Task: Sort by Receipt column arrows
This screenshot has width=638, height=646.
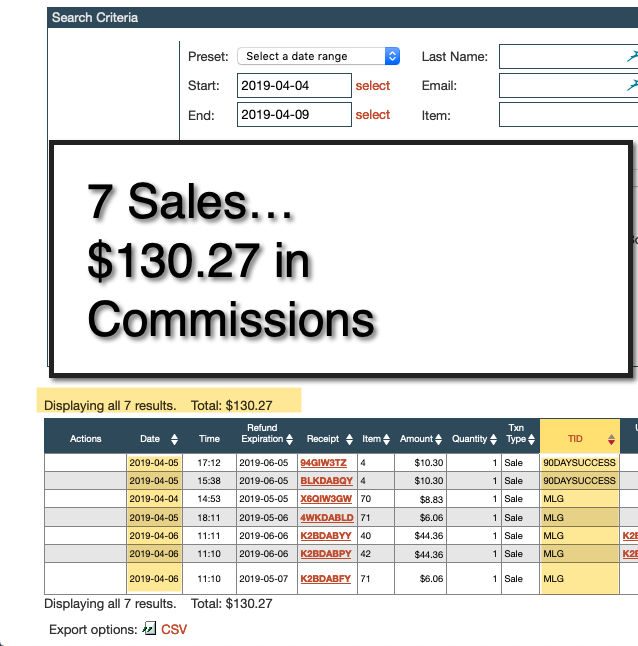Action: click(x=347, y=439)
